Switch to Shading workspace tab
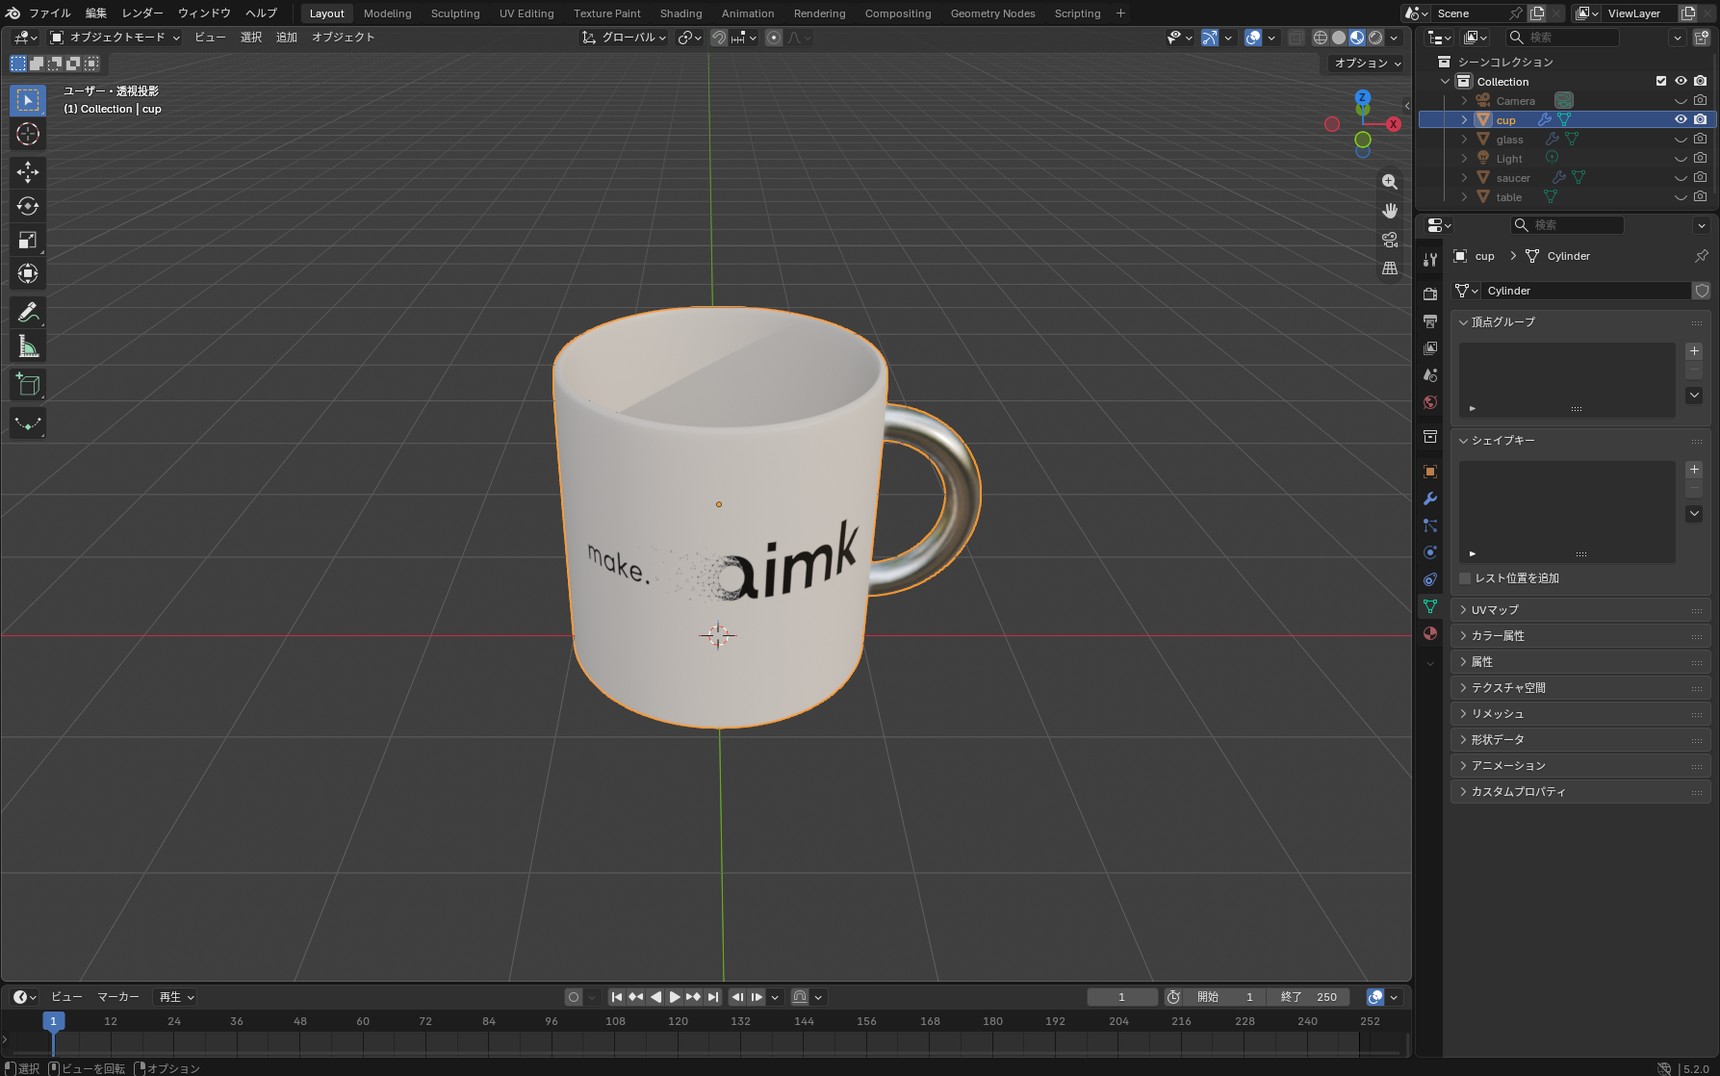 [681, 13]
